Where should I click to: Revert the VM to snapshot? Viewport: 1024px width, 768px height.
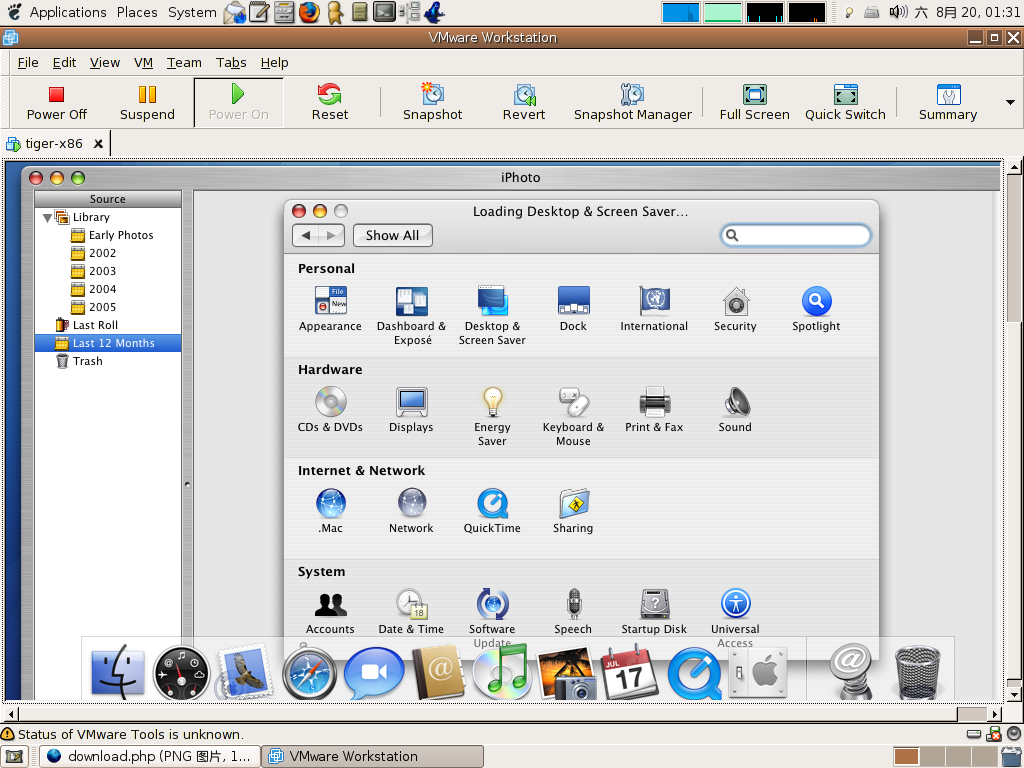524,103
